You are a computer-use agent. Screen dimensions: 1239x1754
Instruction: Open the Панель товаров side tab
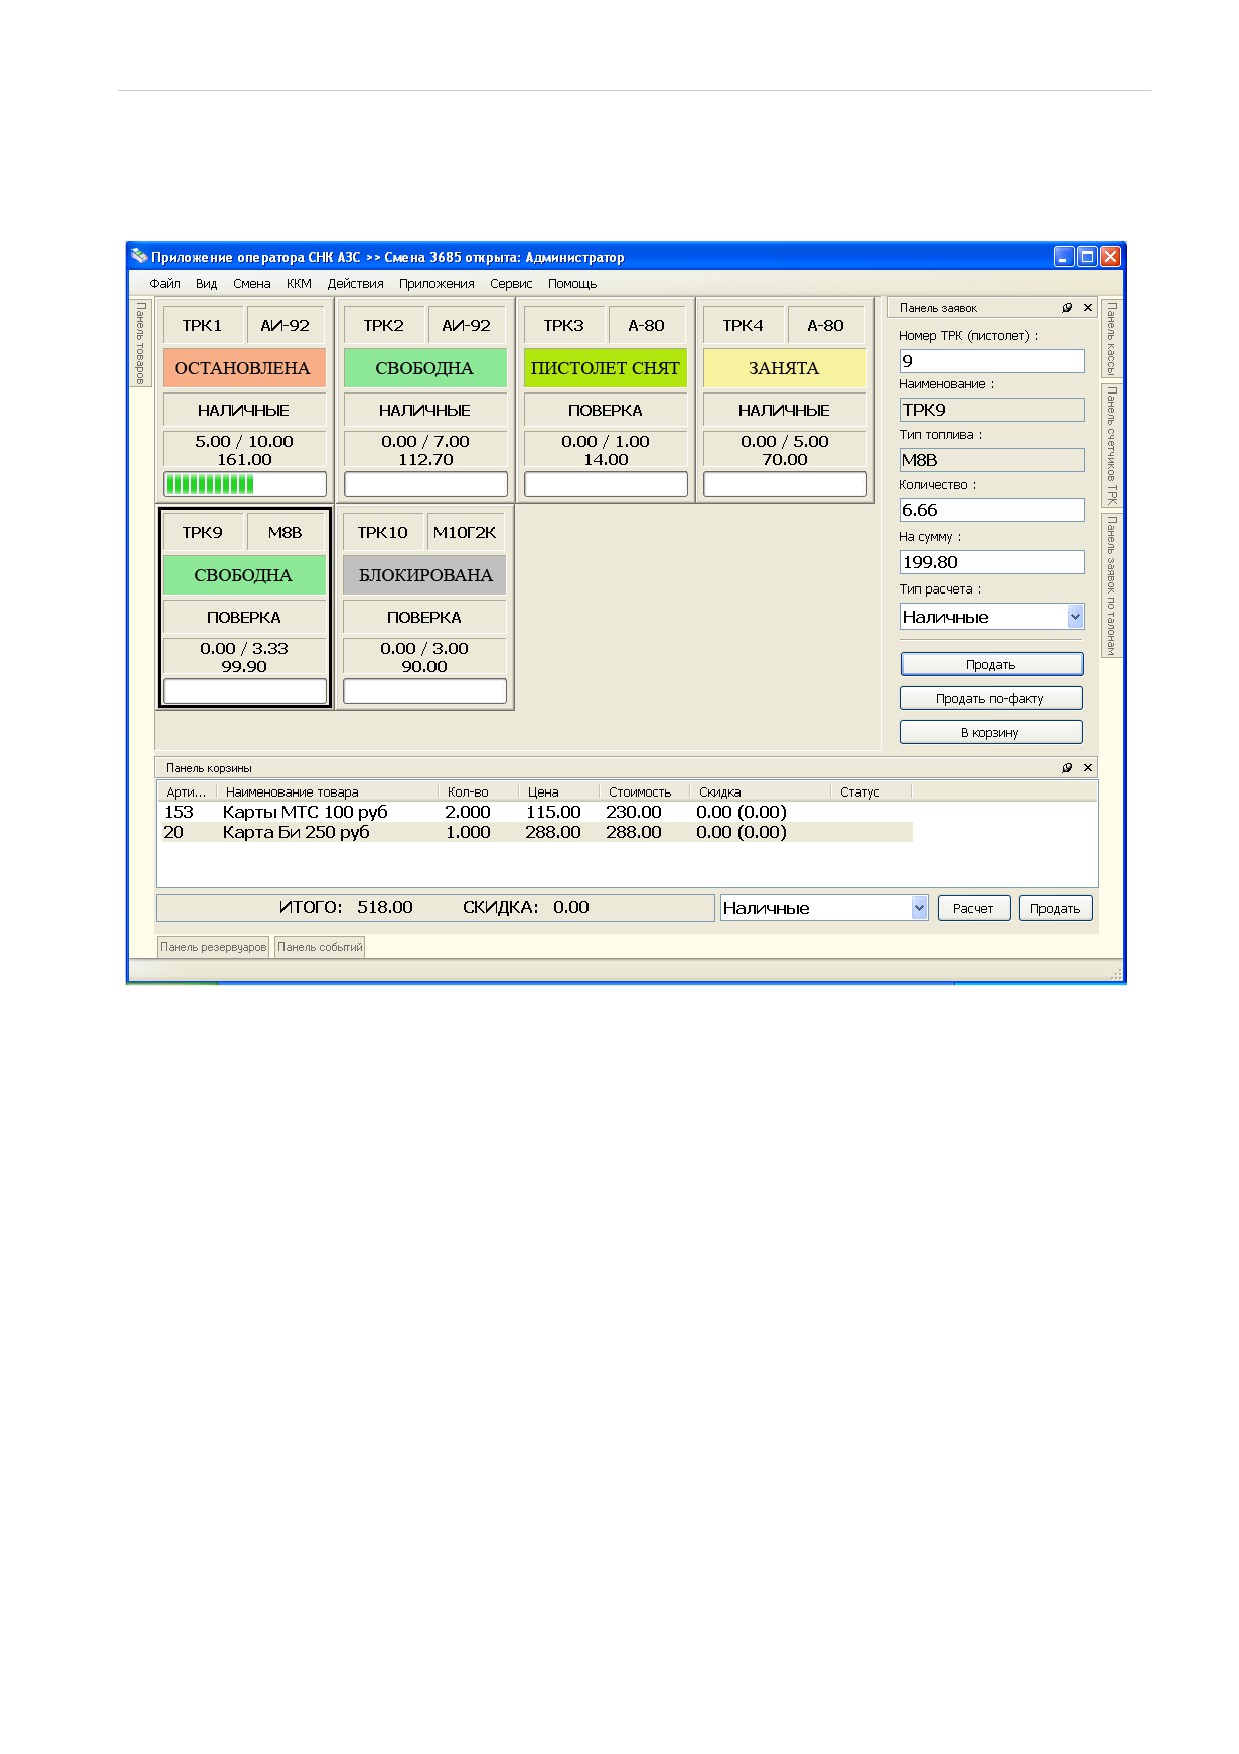point(140,343)
